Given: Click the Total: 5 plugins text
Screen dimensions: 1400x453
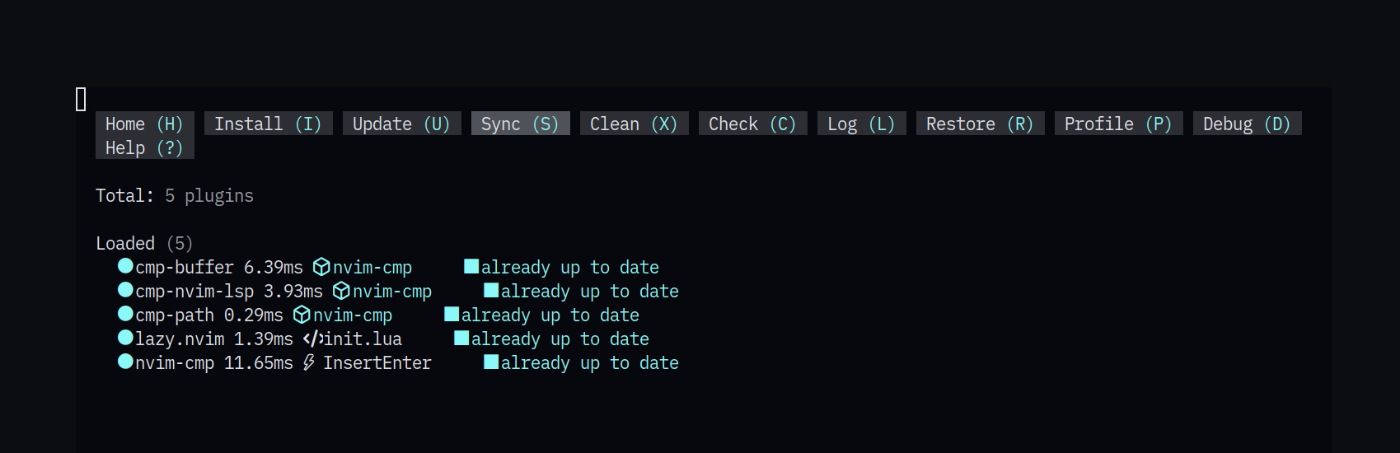Looking at the screenshot, I should point(174,196).
